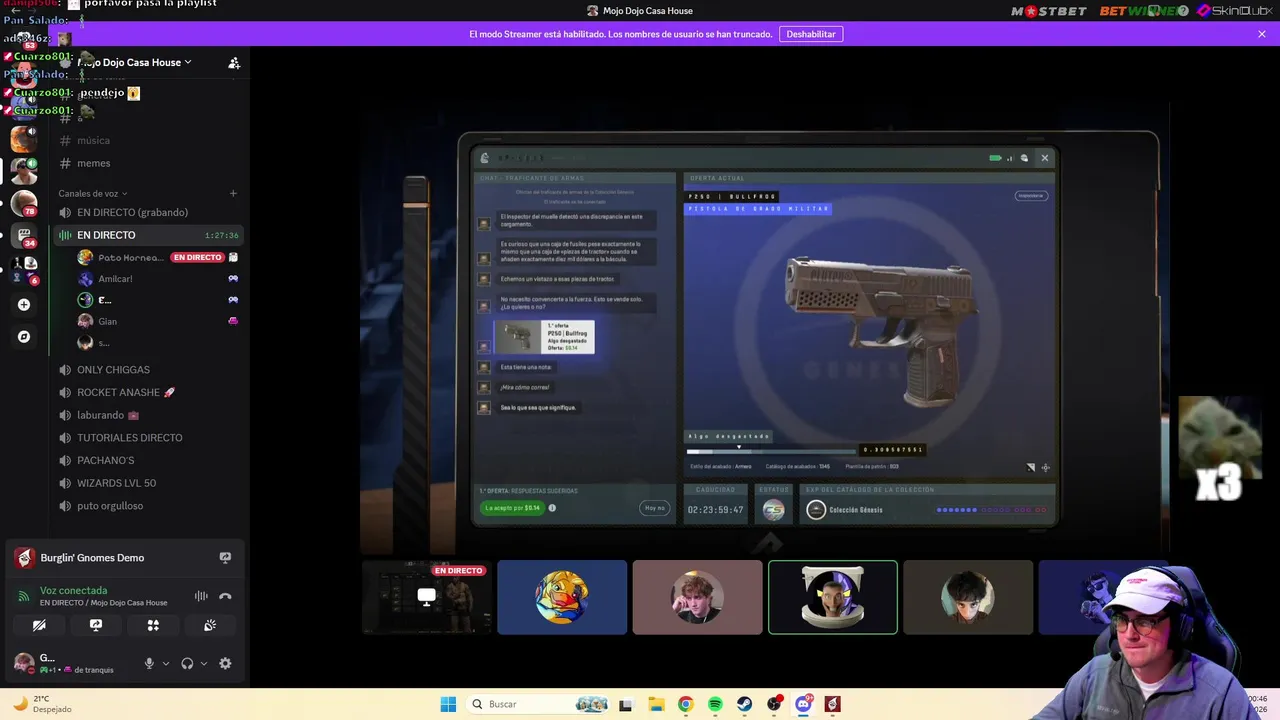Dismiss the streamer mode purple banner
The height and width of the screenshot is (720, 1280).
click(1262, 34)
